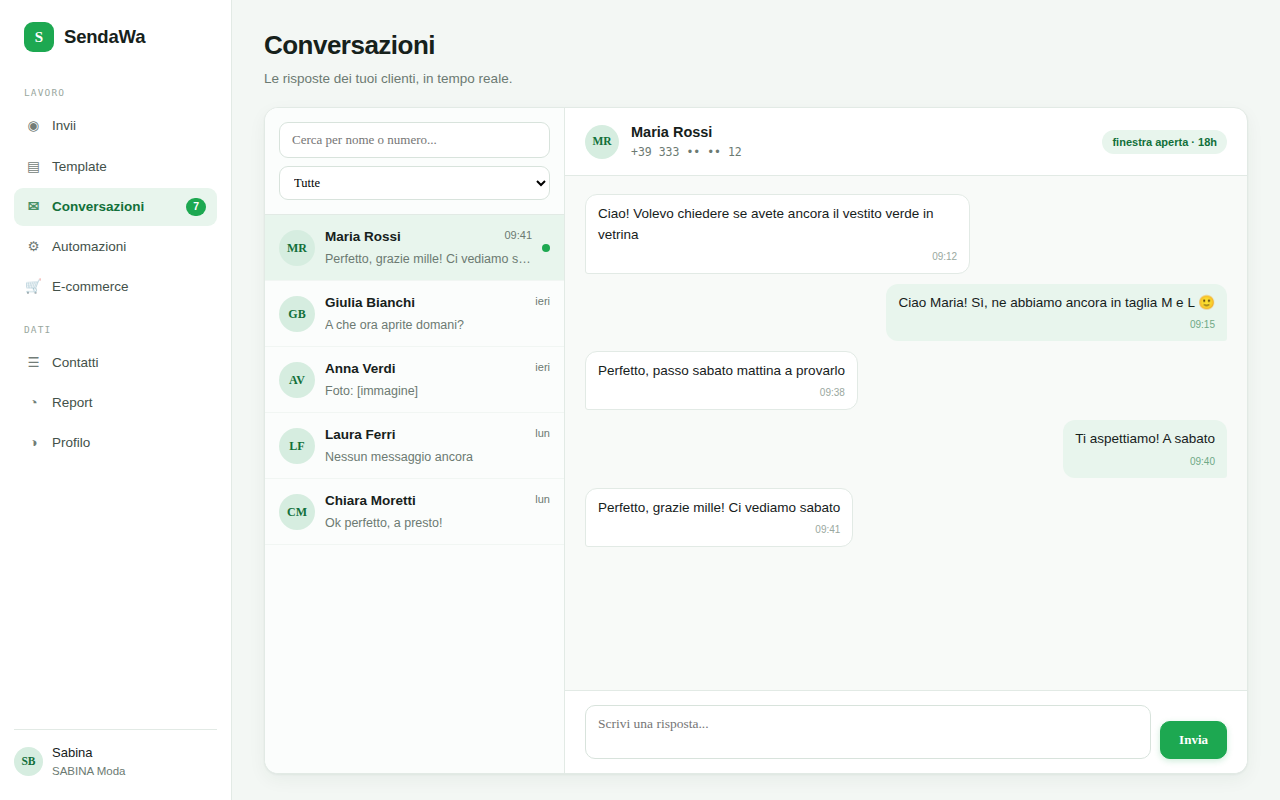Open the Profilo page
This screenshot has width=1280, height=800.
115,443
